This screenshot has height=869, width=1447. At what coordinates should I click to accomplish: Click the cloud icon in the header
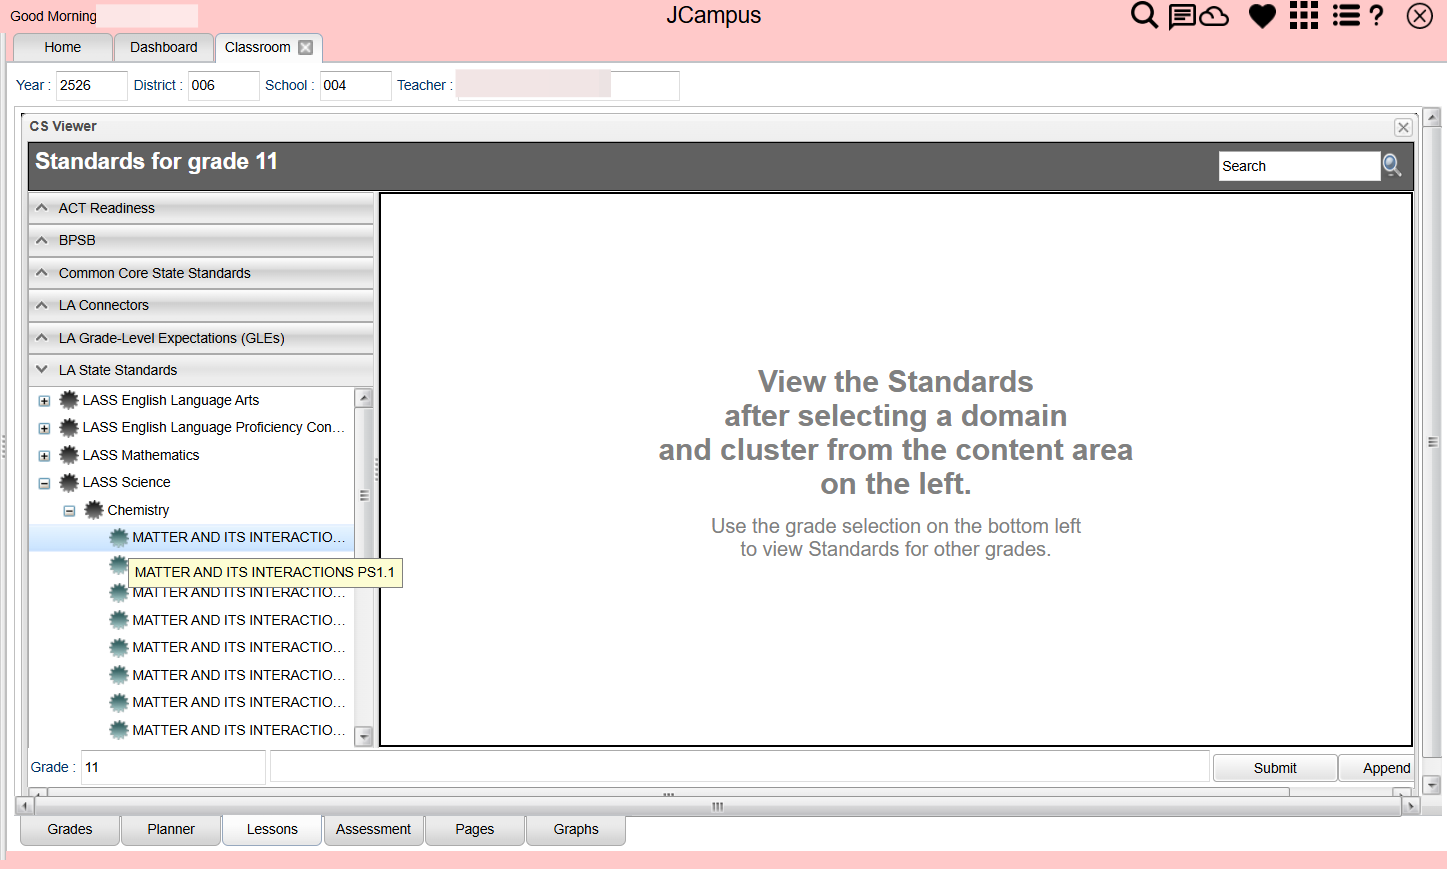coord(1214,16)
